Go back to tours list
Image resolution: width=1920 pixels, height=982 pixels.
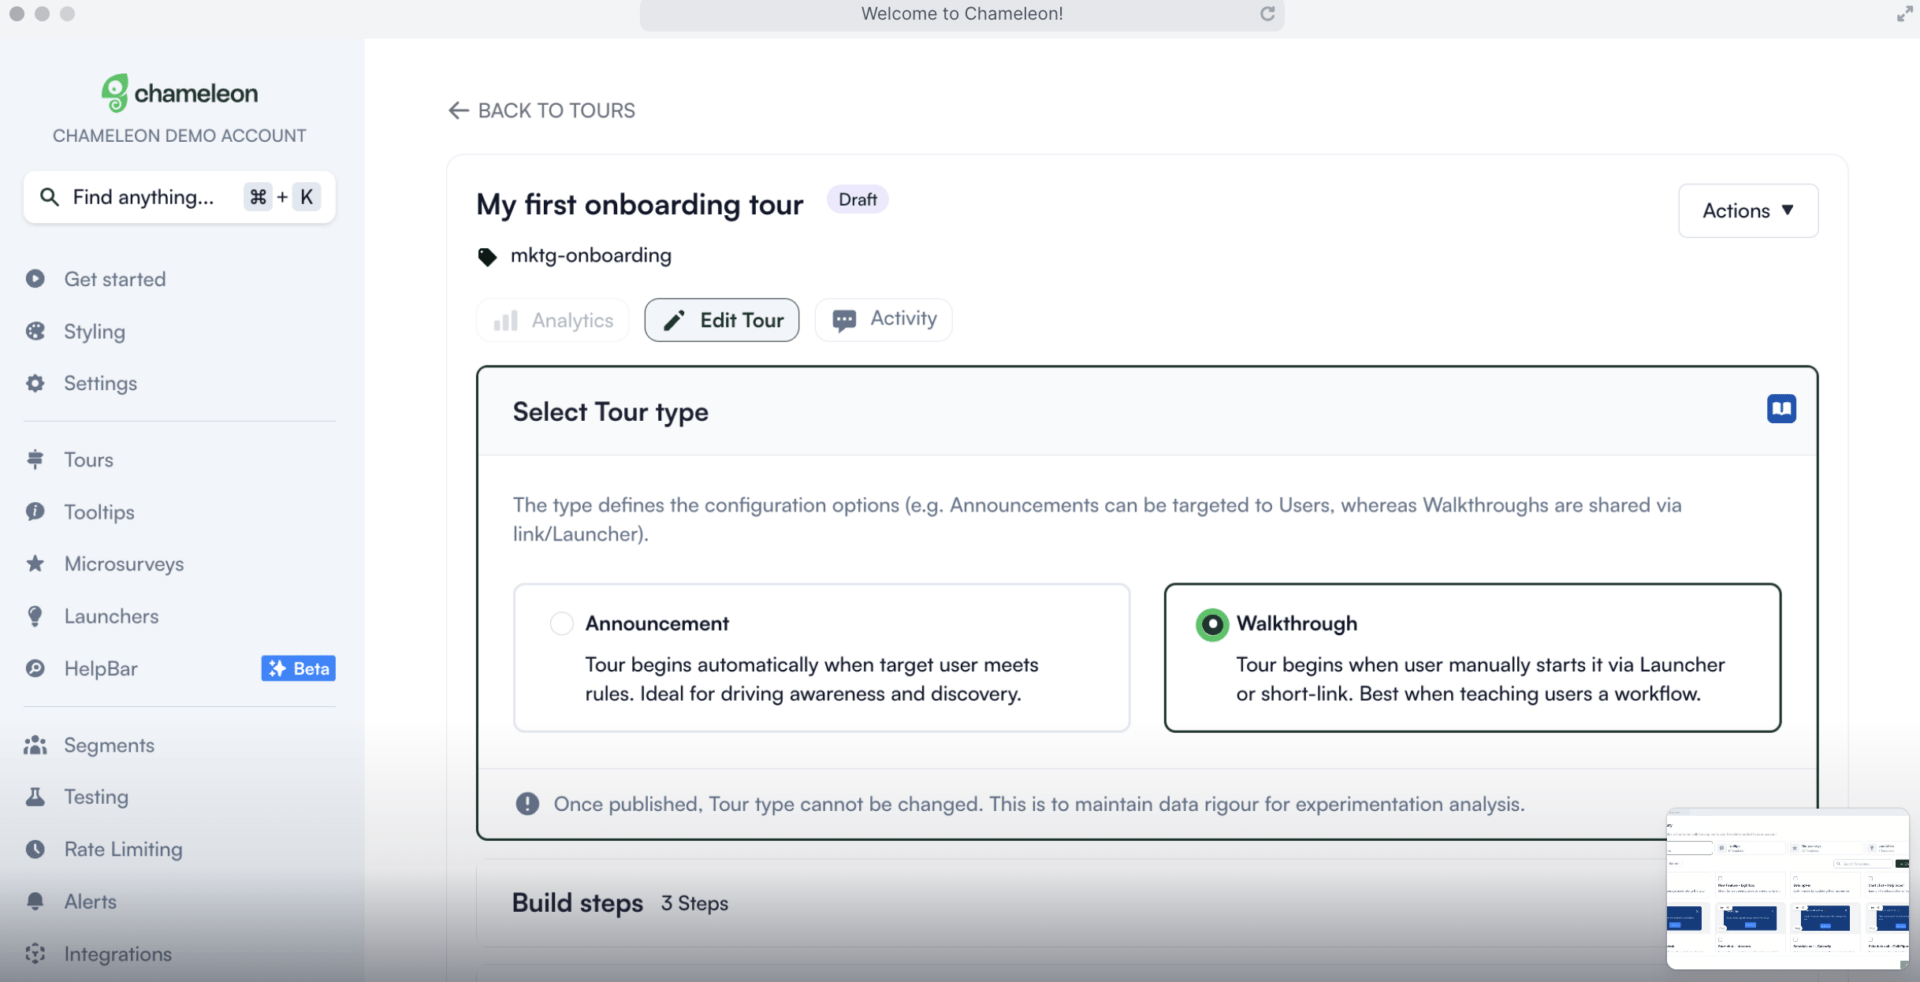[542, 111]
